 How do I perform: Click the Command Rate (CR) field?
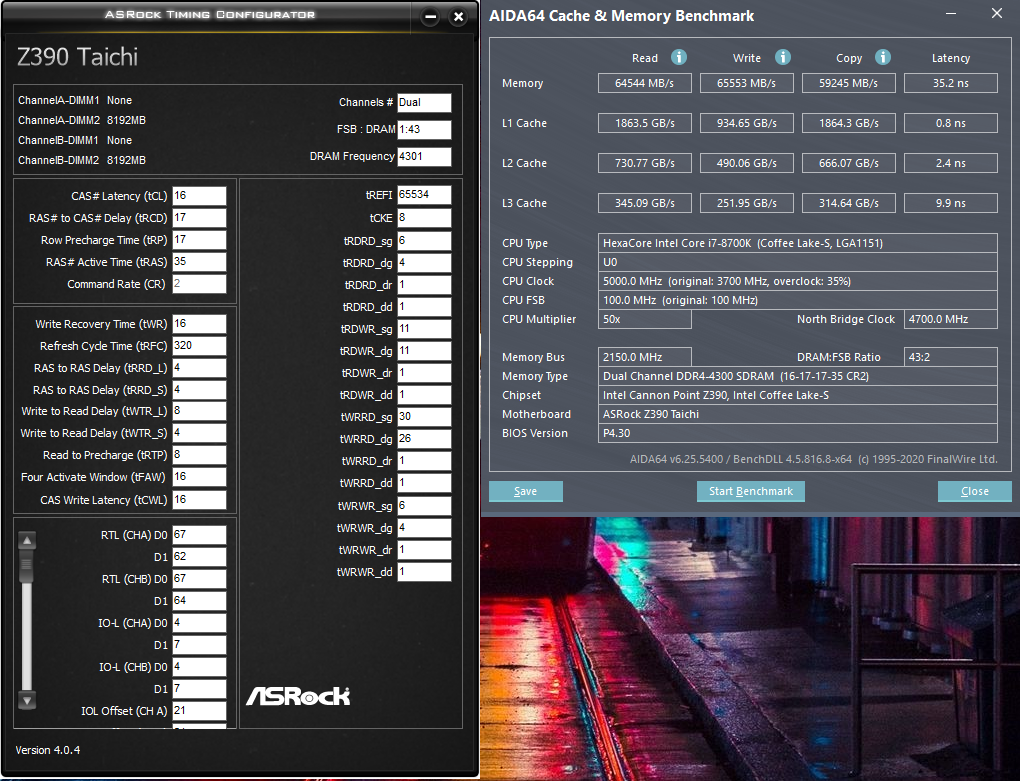199,284
